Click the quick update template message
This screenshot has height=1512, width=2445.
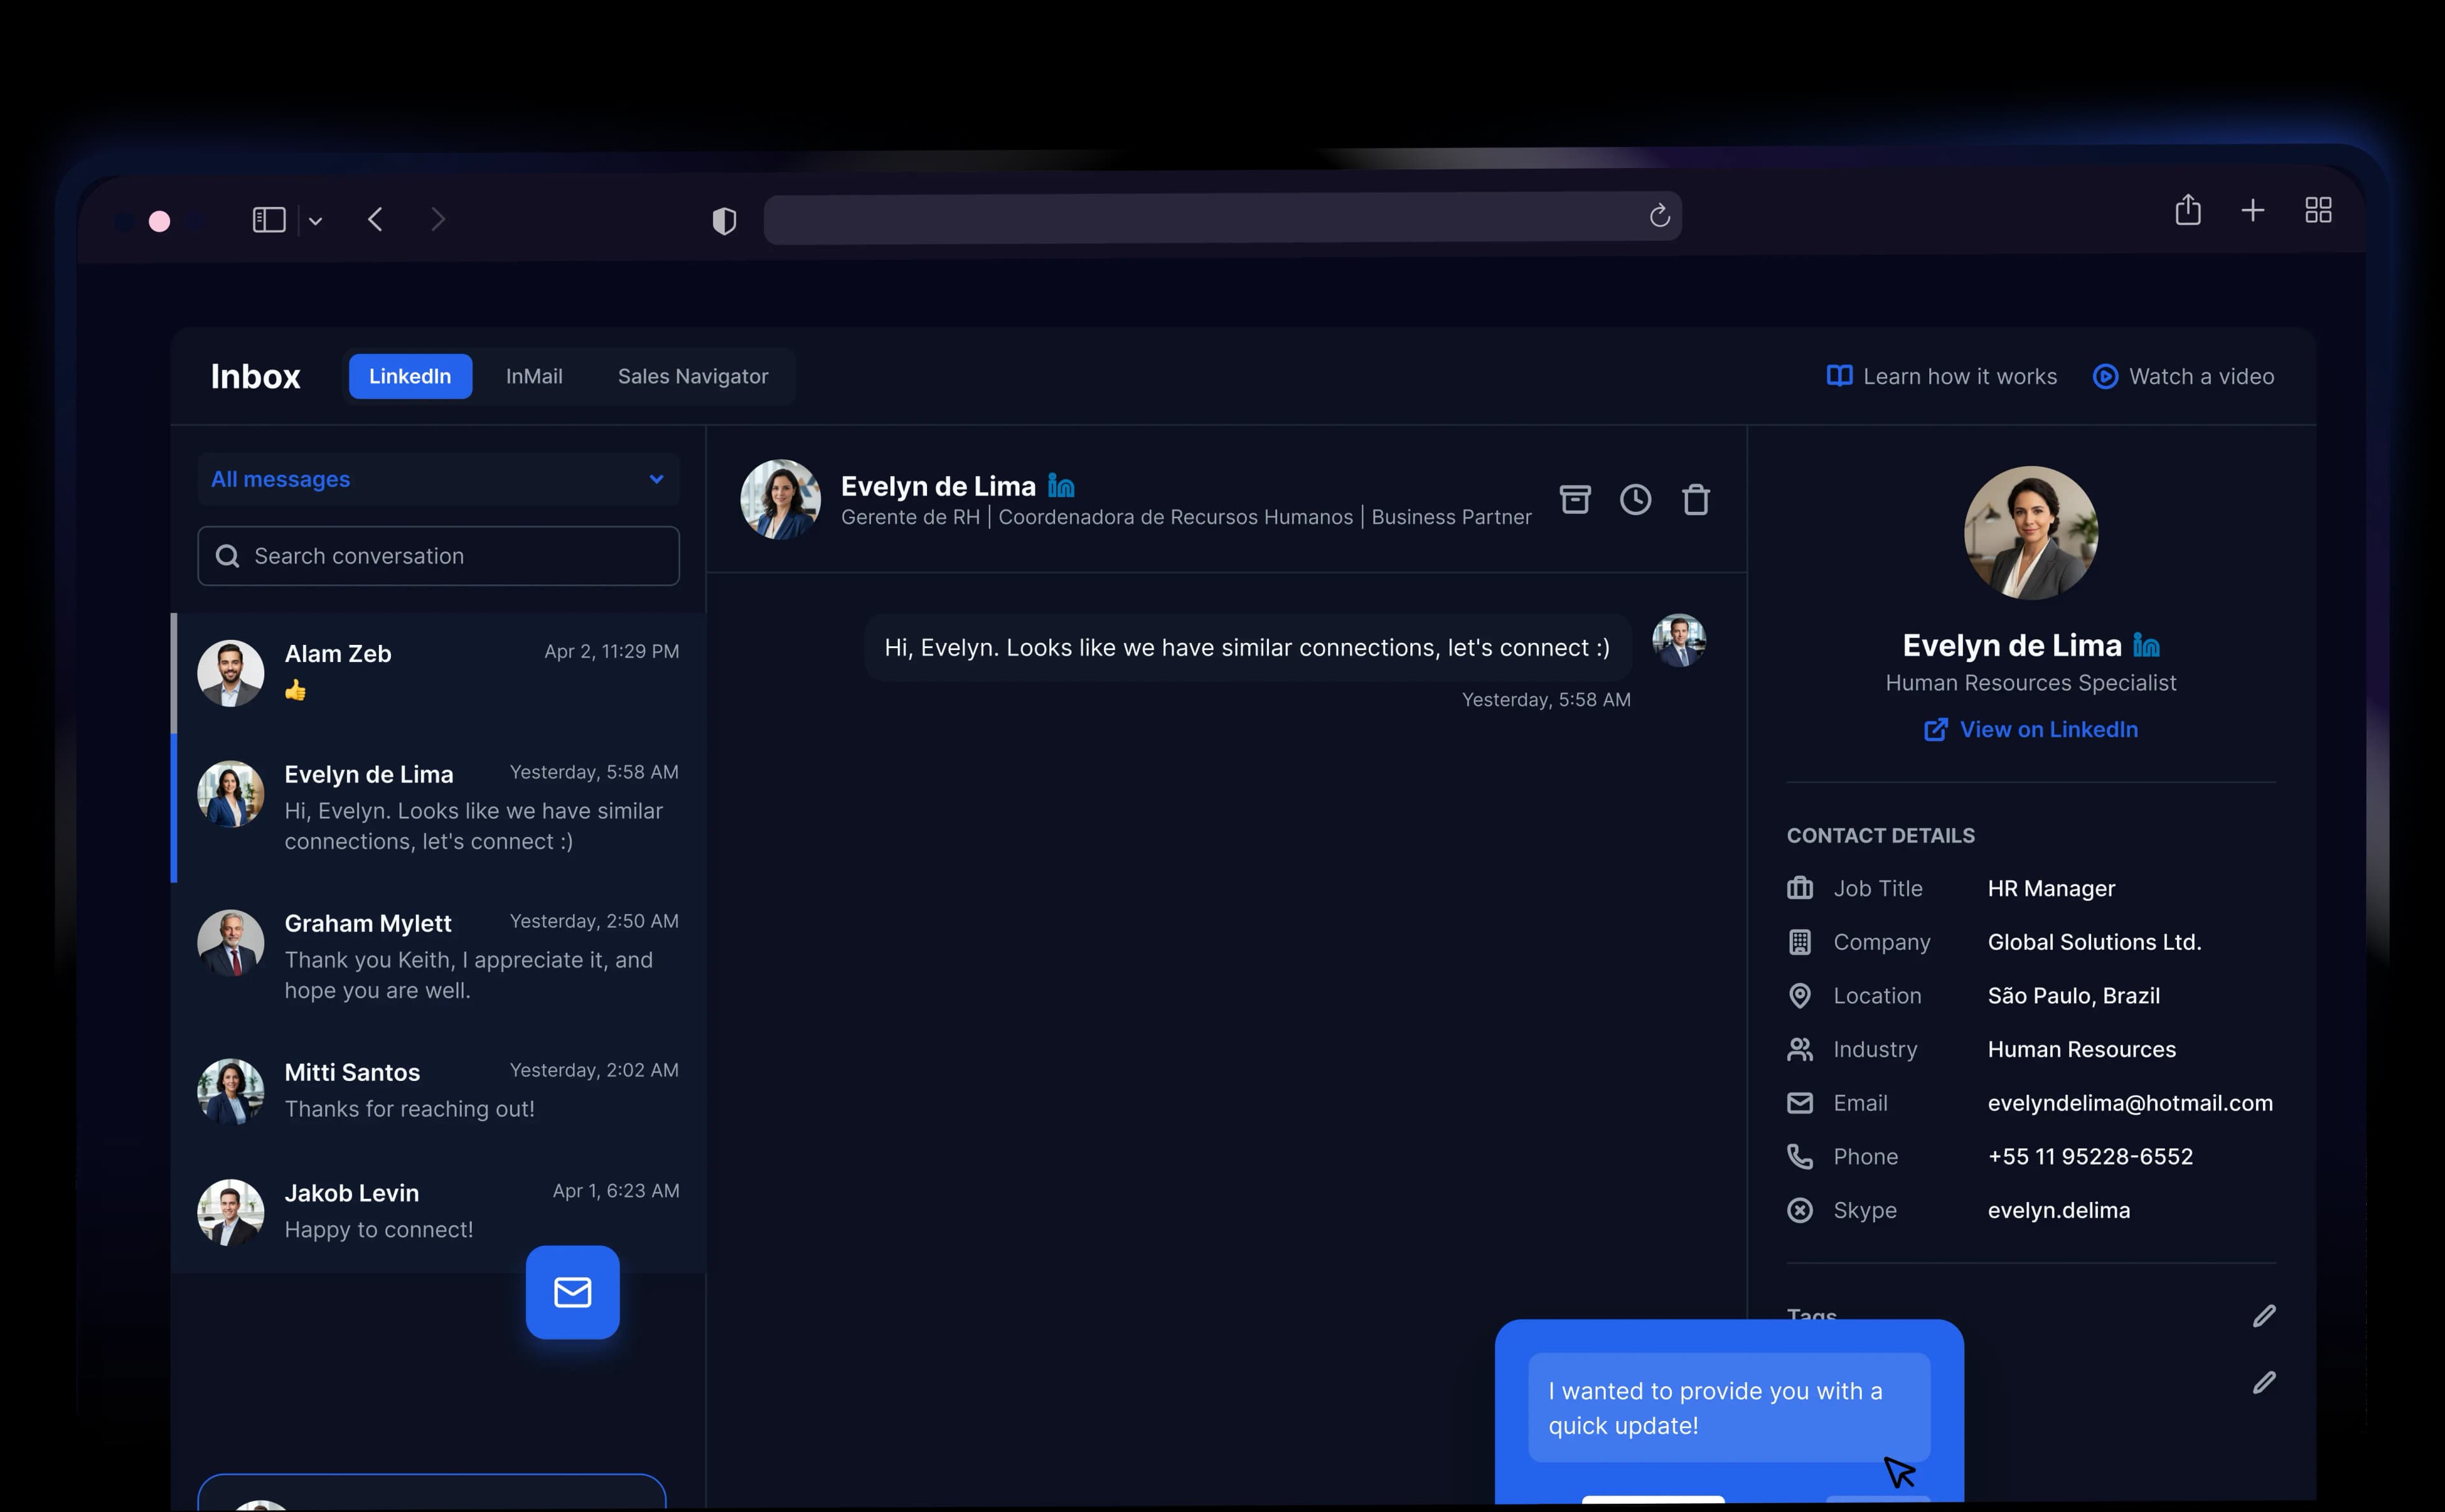point(1729,1408)
